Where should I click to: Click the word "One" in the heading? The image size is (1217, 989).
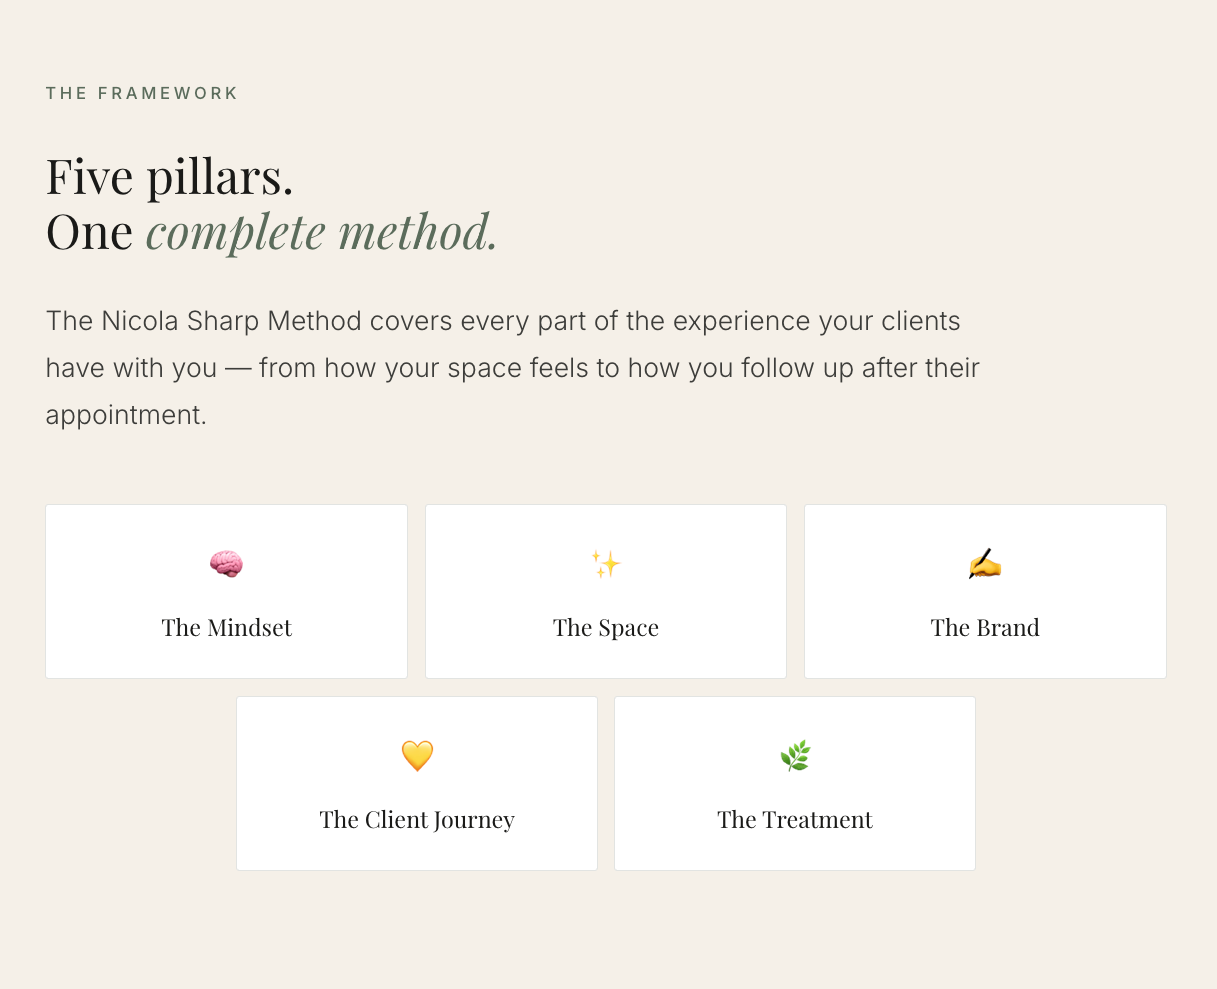tap(89, 232)
